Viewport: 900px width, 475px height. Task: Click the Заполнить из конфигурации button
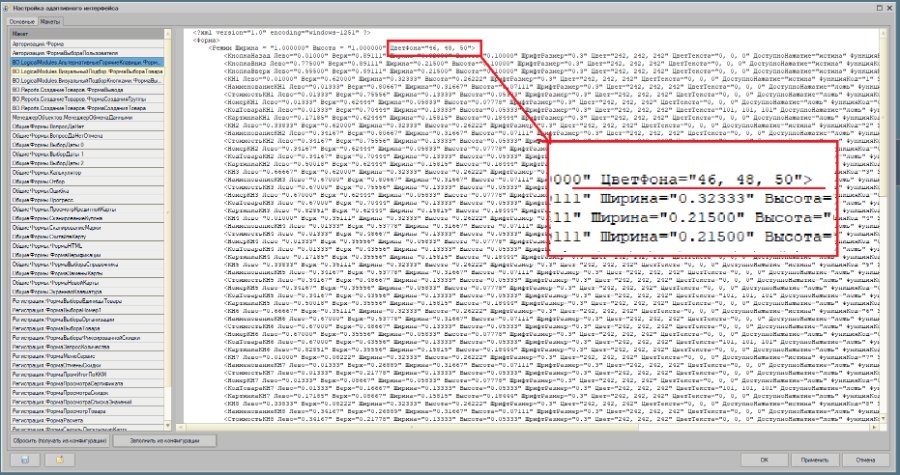(x=165, y=441)
